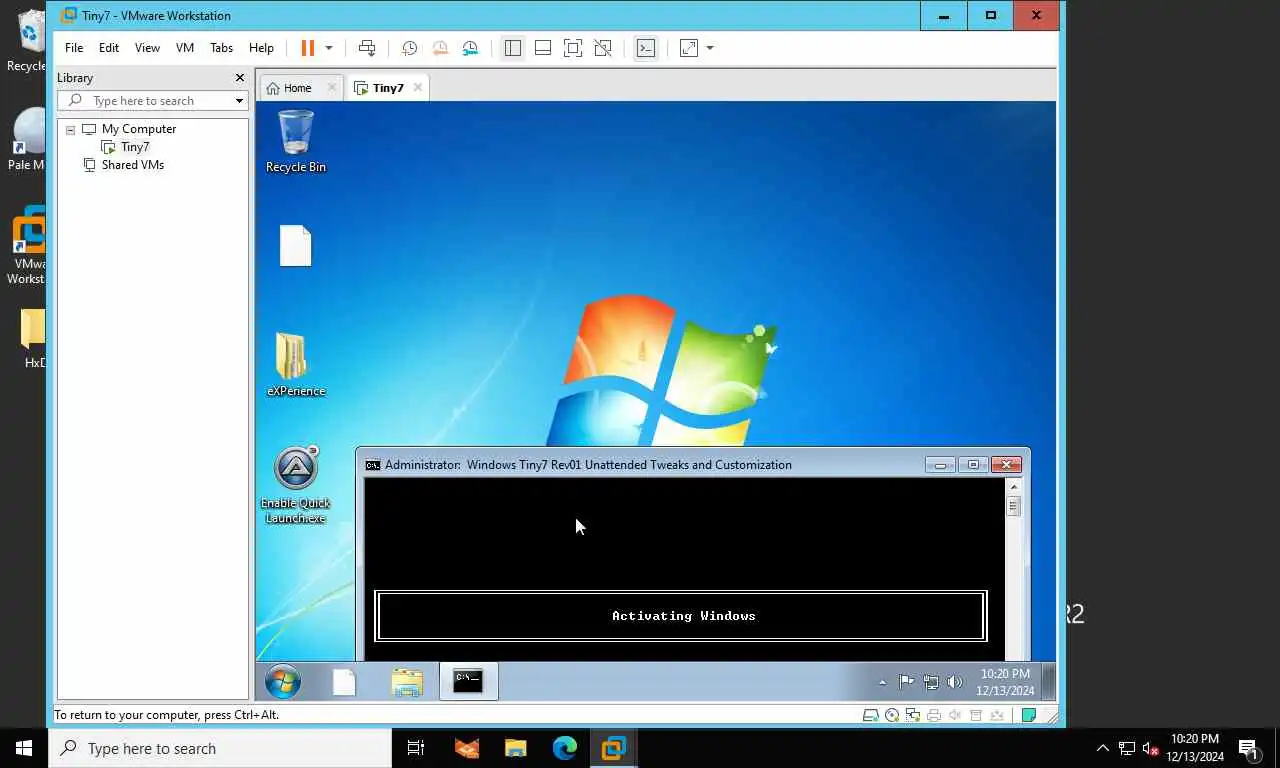
Task: Show hidden host tray icons chevron
Action: [1103, 748]
